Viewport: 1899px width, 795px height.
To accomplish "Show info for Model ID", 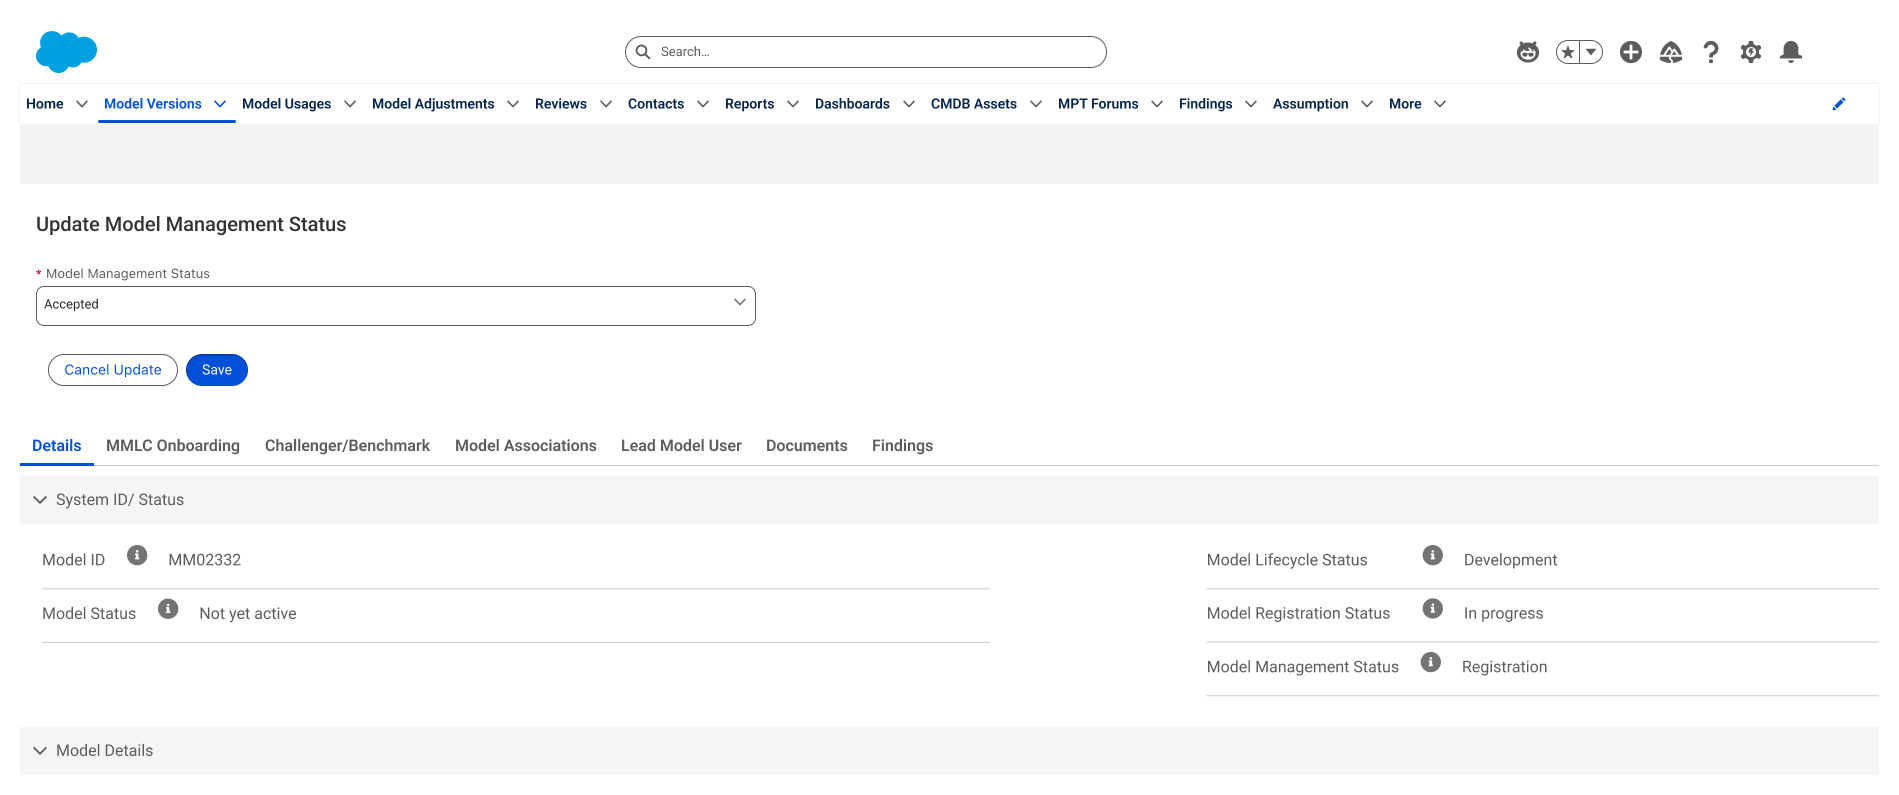I will (137, 555).
